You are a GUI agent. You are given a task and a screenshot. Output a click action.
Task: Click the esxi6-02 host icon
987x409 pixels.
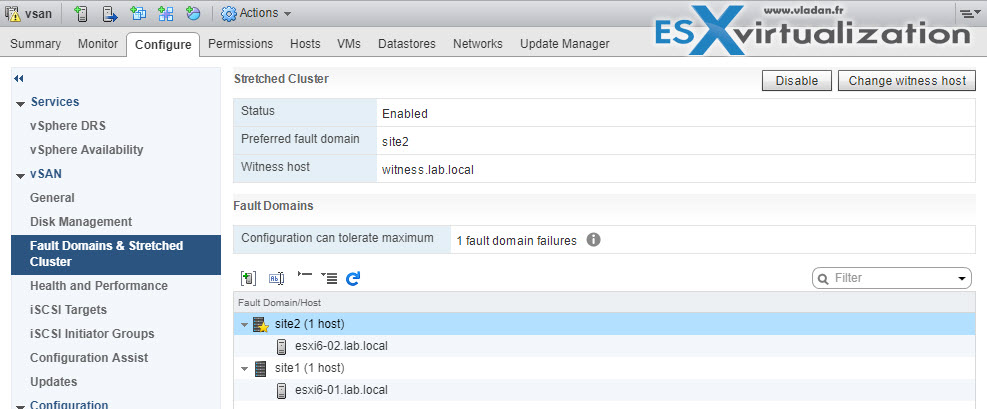[282, 346]
